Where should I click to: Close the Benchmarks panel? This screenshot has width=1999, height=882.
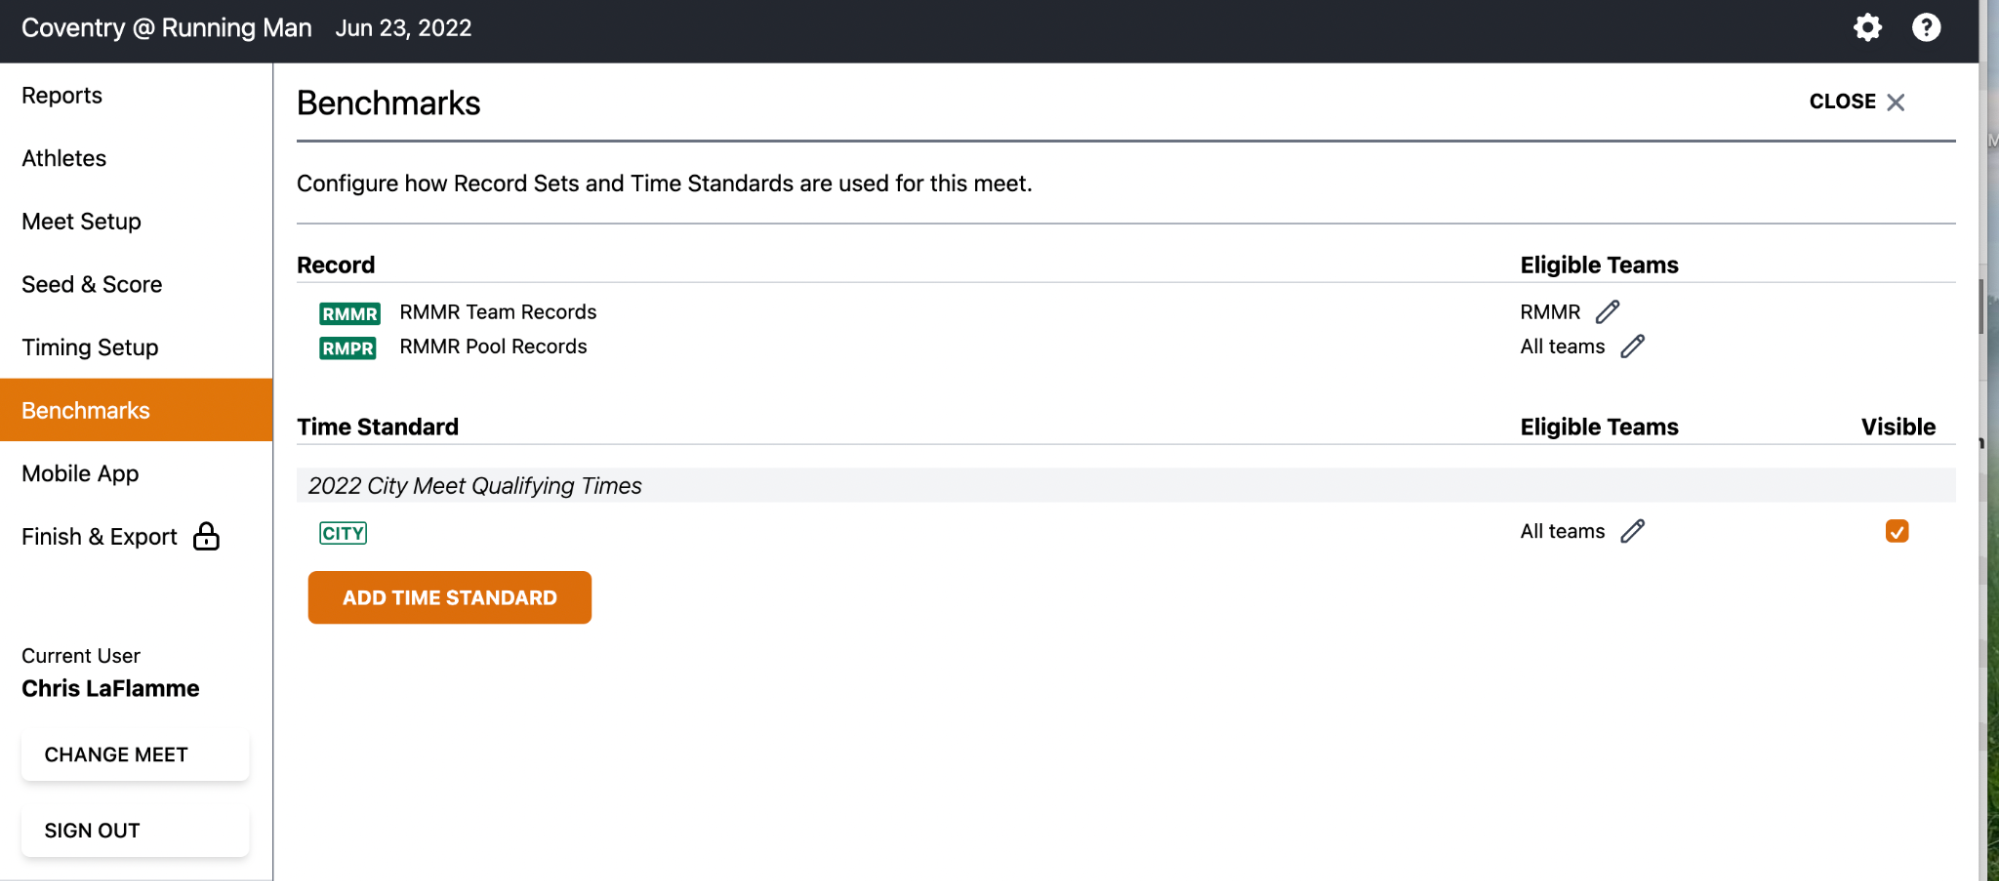click(1856, 102)
